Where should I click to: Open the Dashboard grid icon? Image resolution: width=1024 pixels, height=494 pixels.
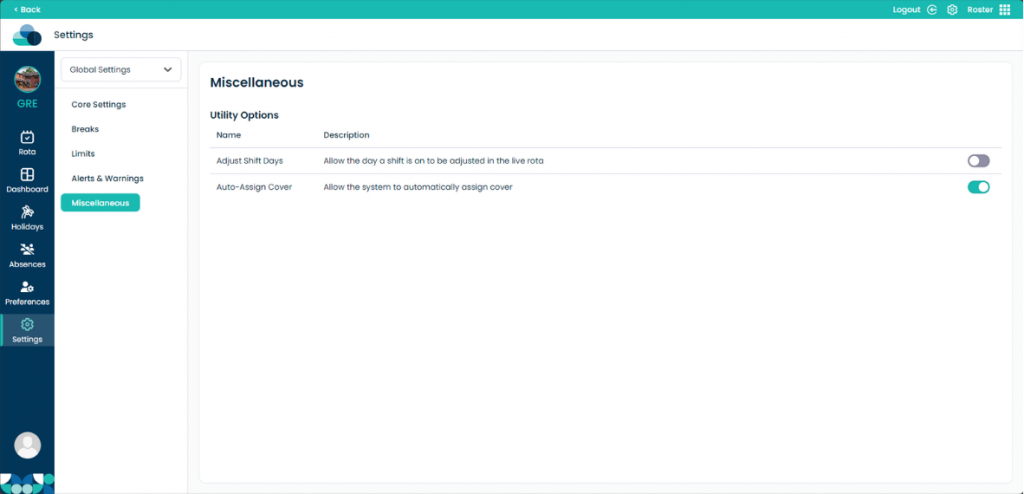[27, 174]
